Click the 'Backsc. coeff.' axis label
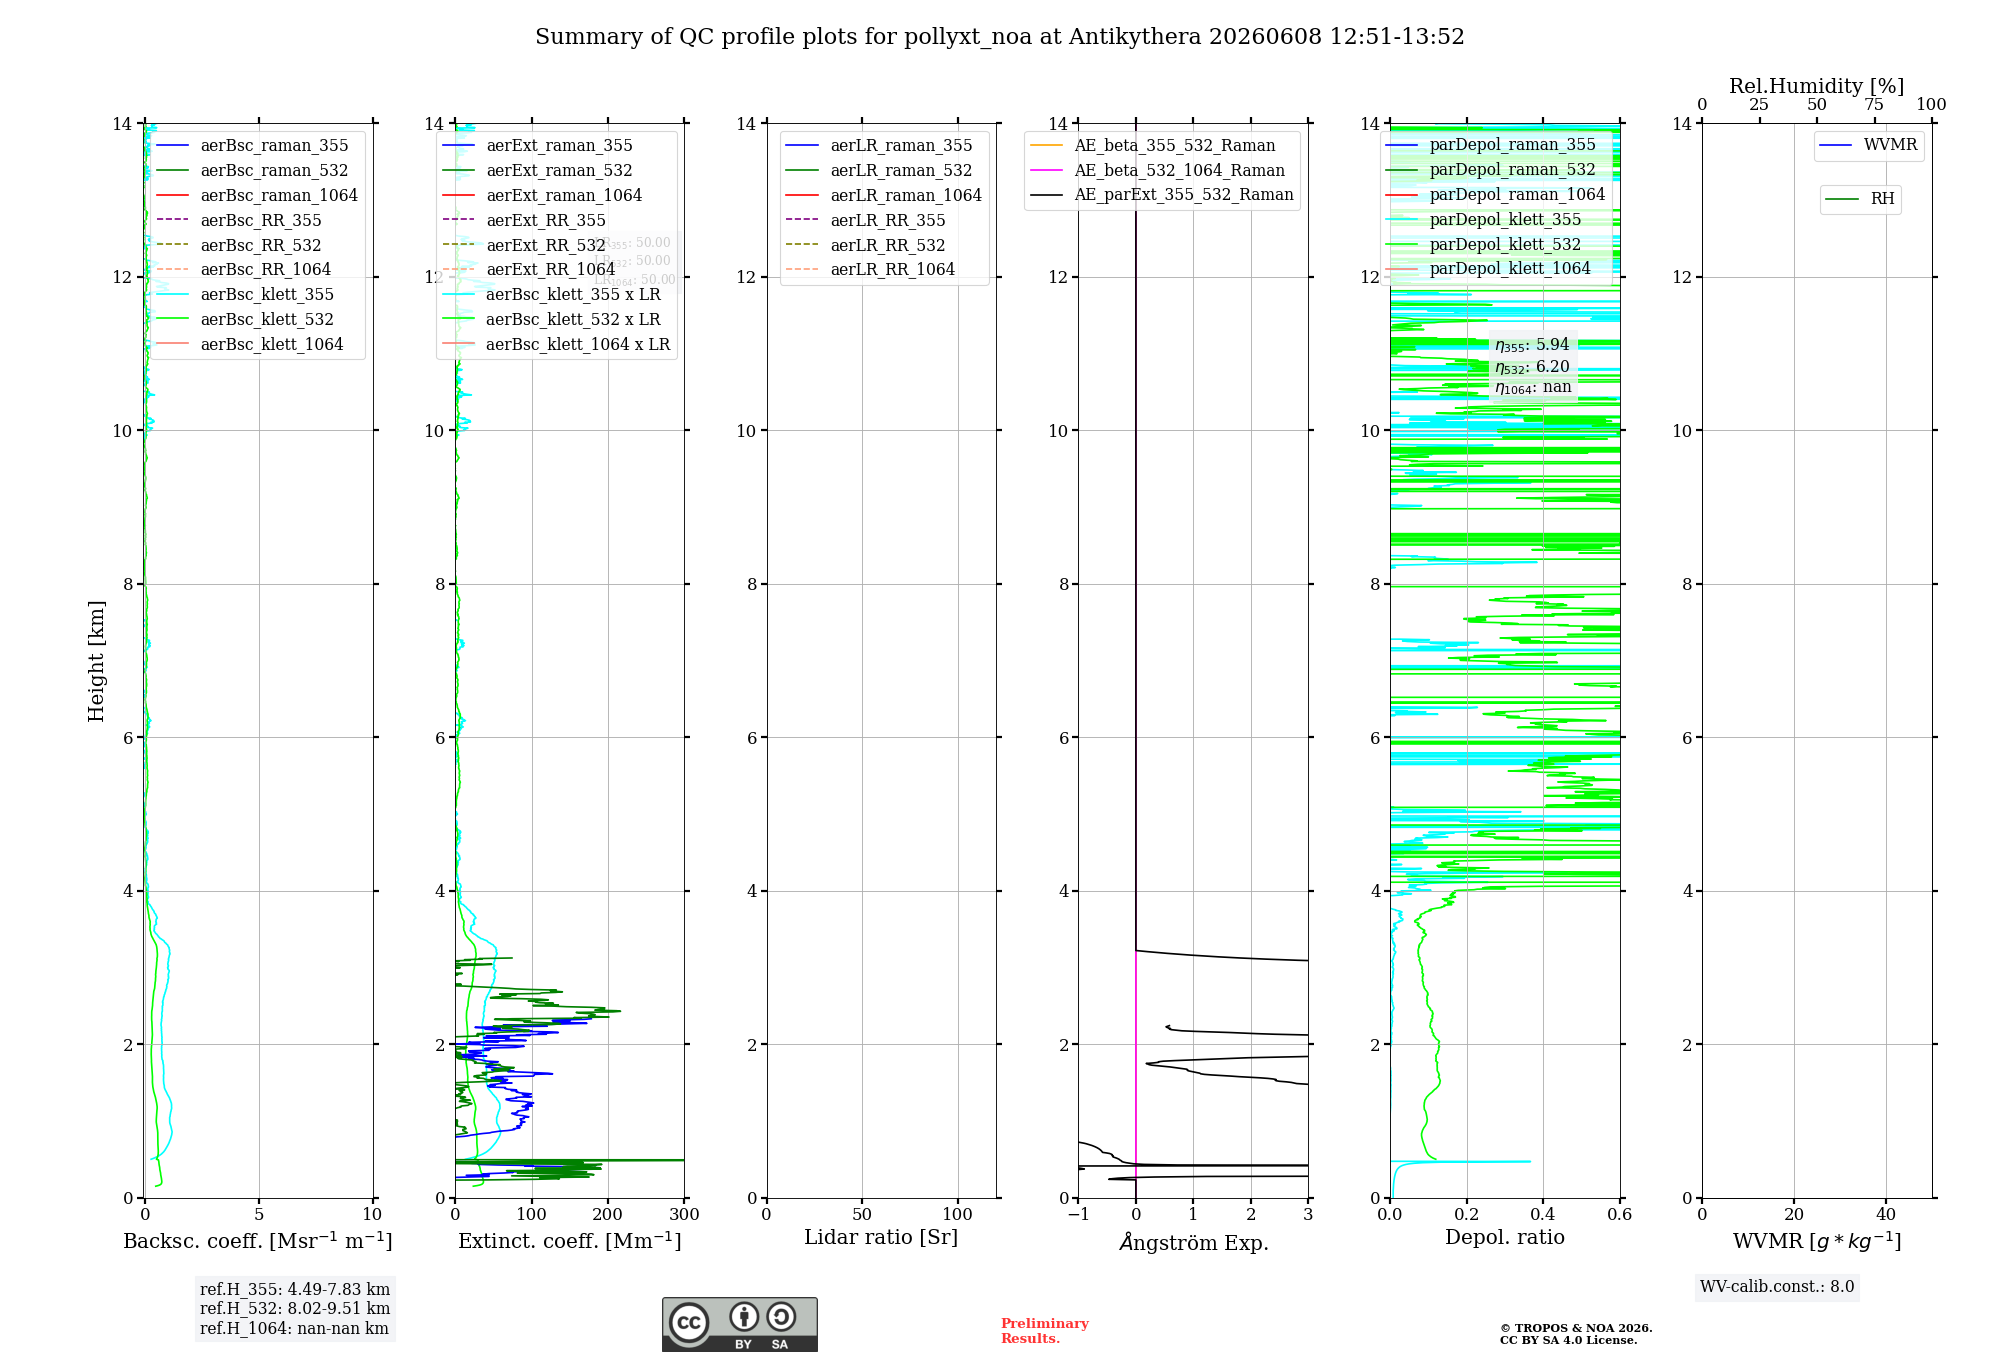The width and height of the screenshot is (2000, 1360). pyautogui.click(x=258, y=1241)
